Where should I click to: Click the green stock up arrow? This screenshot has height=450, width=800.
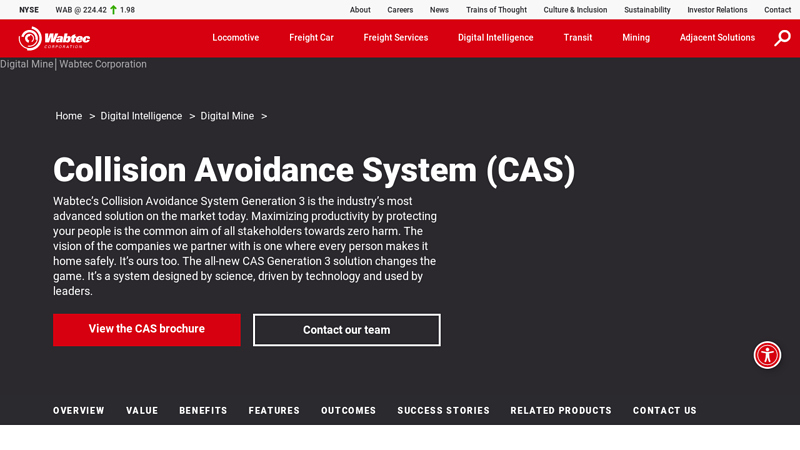tap(113, 10)
